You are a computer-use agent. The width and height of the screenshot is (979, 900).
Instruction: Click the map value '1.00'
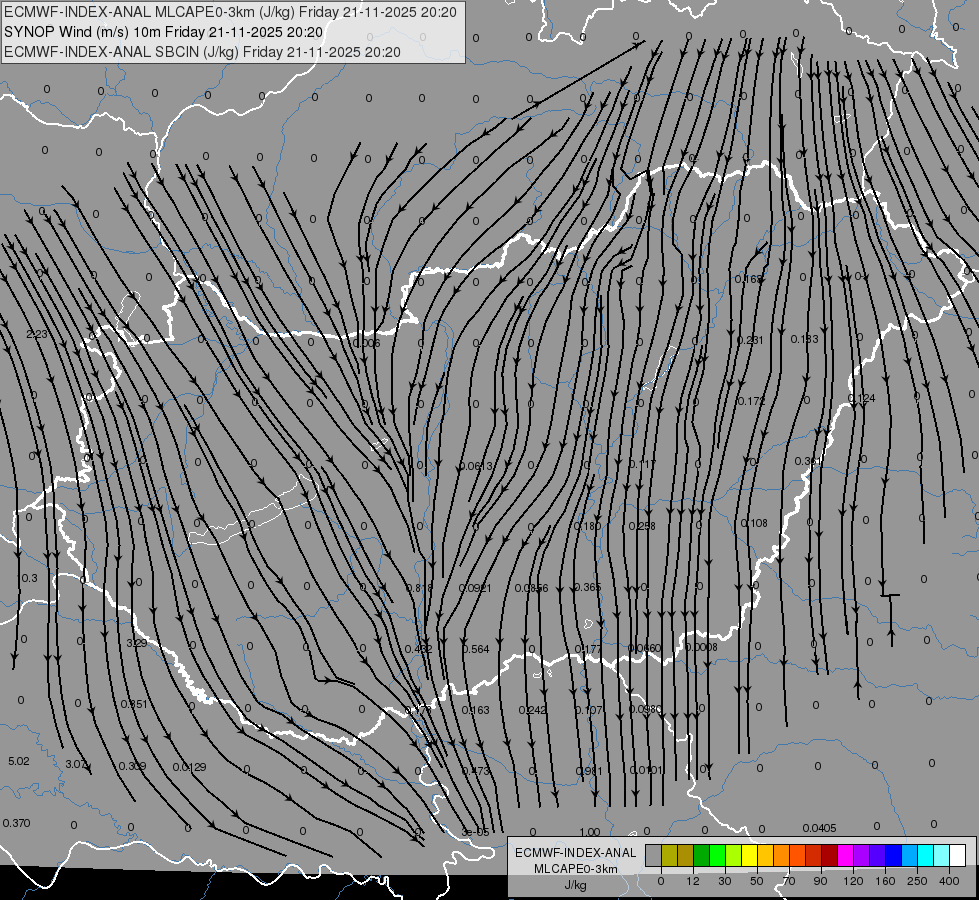(589, 833)
